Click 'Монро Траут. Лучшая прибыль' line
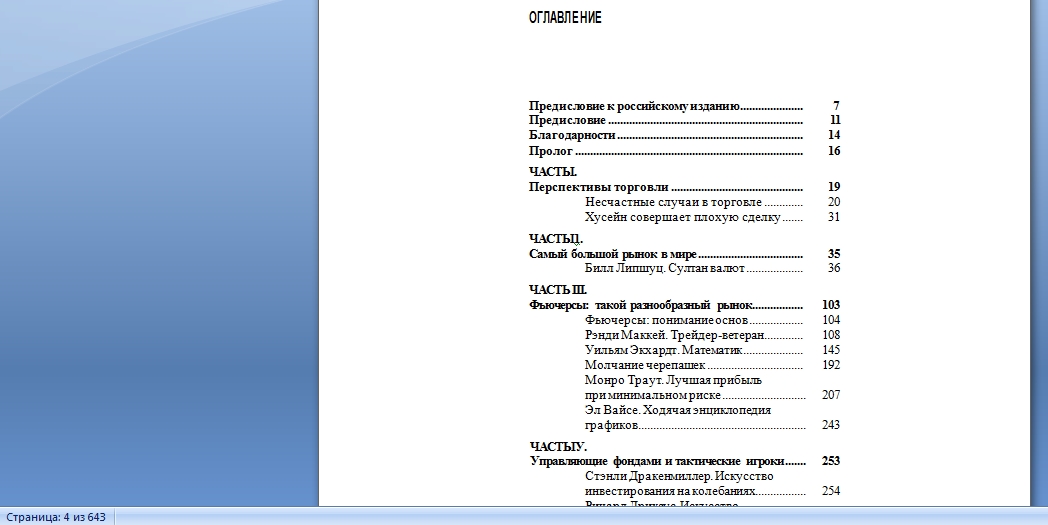The image size is (1048, 525). 673,380
